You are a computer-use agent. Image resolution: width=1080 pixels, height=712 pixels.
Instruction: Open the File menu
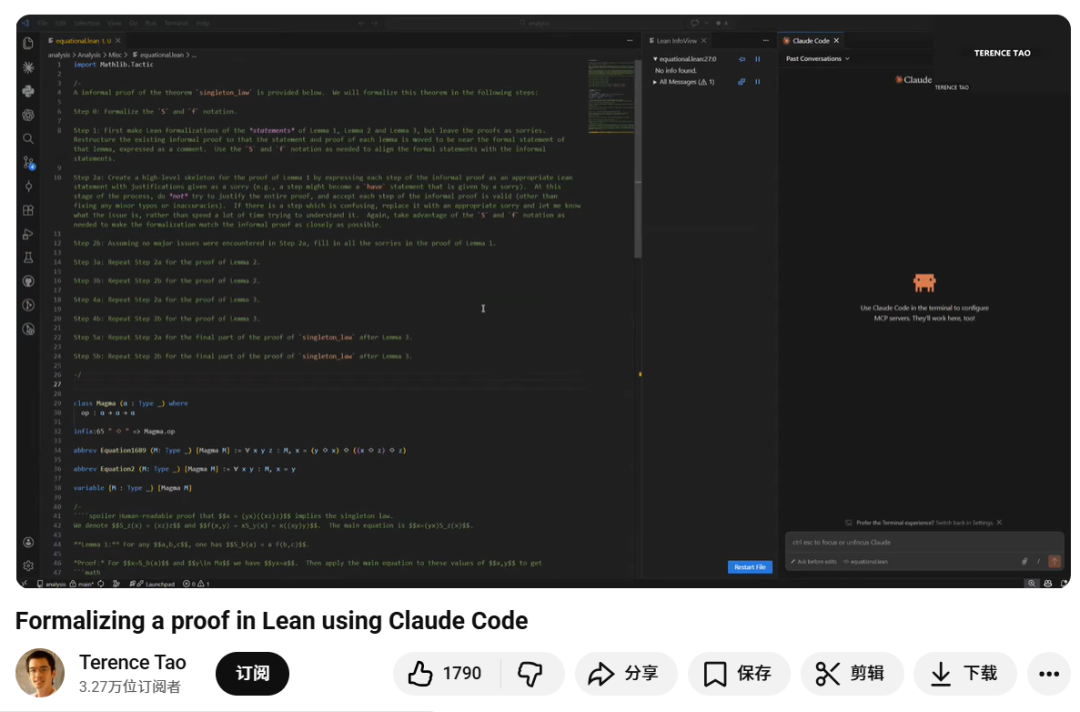(x=43, y=23)
